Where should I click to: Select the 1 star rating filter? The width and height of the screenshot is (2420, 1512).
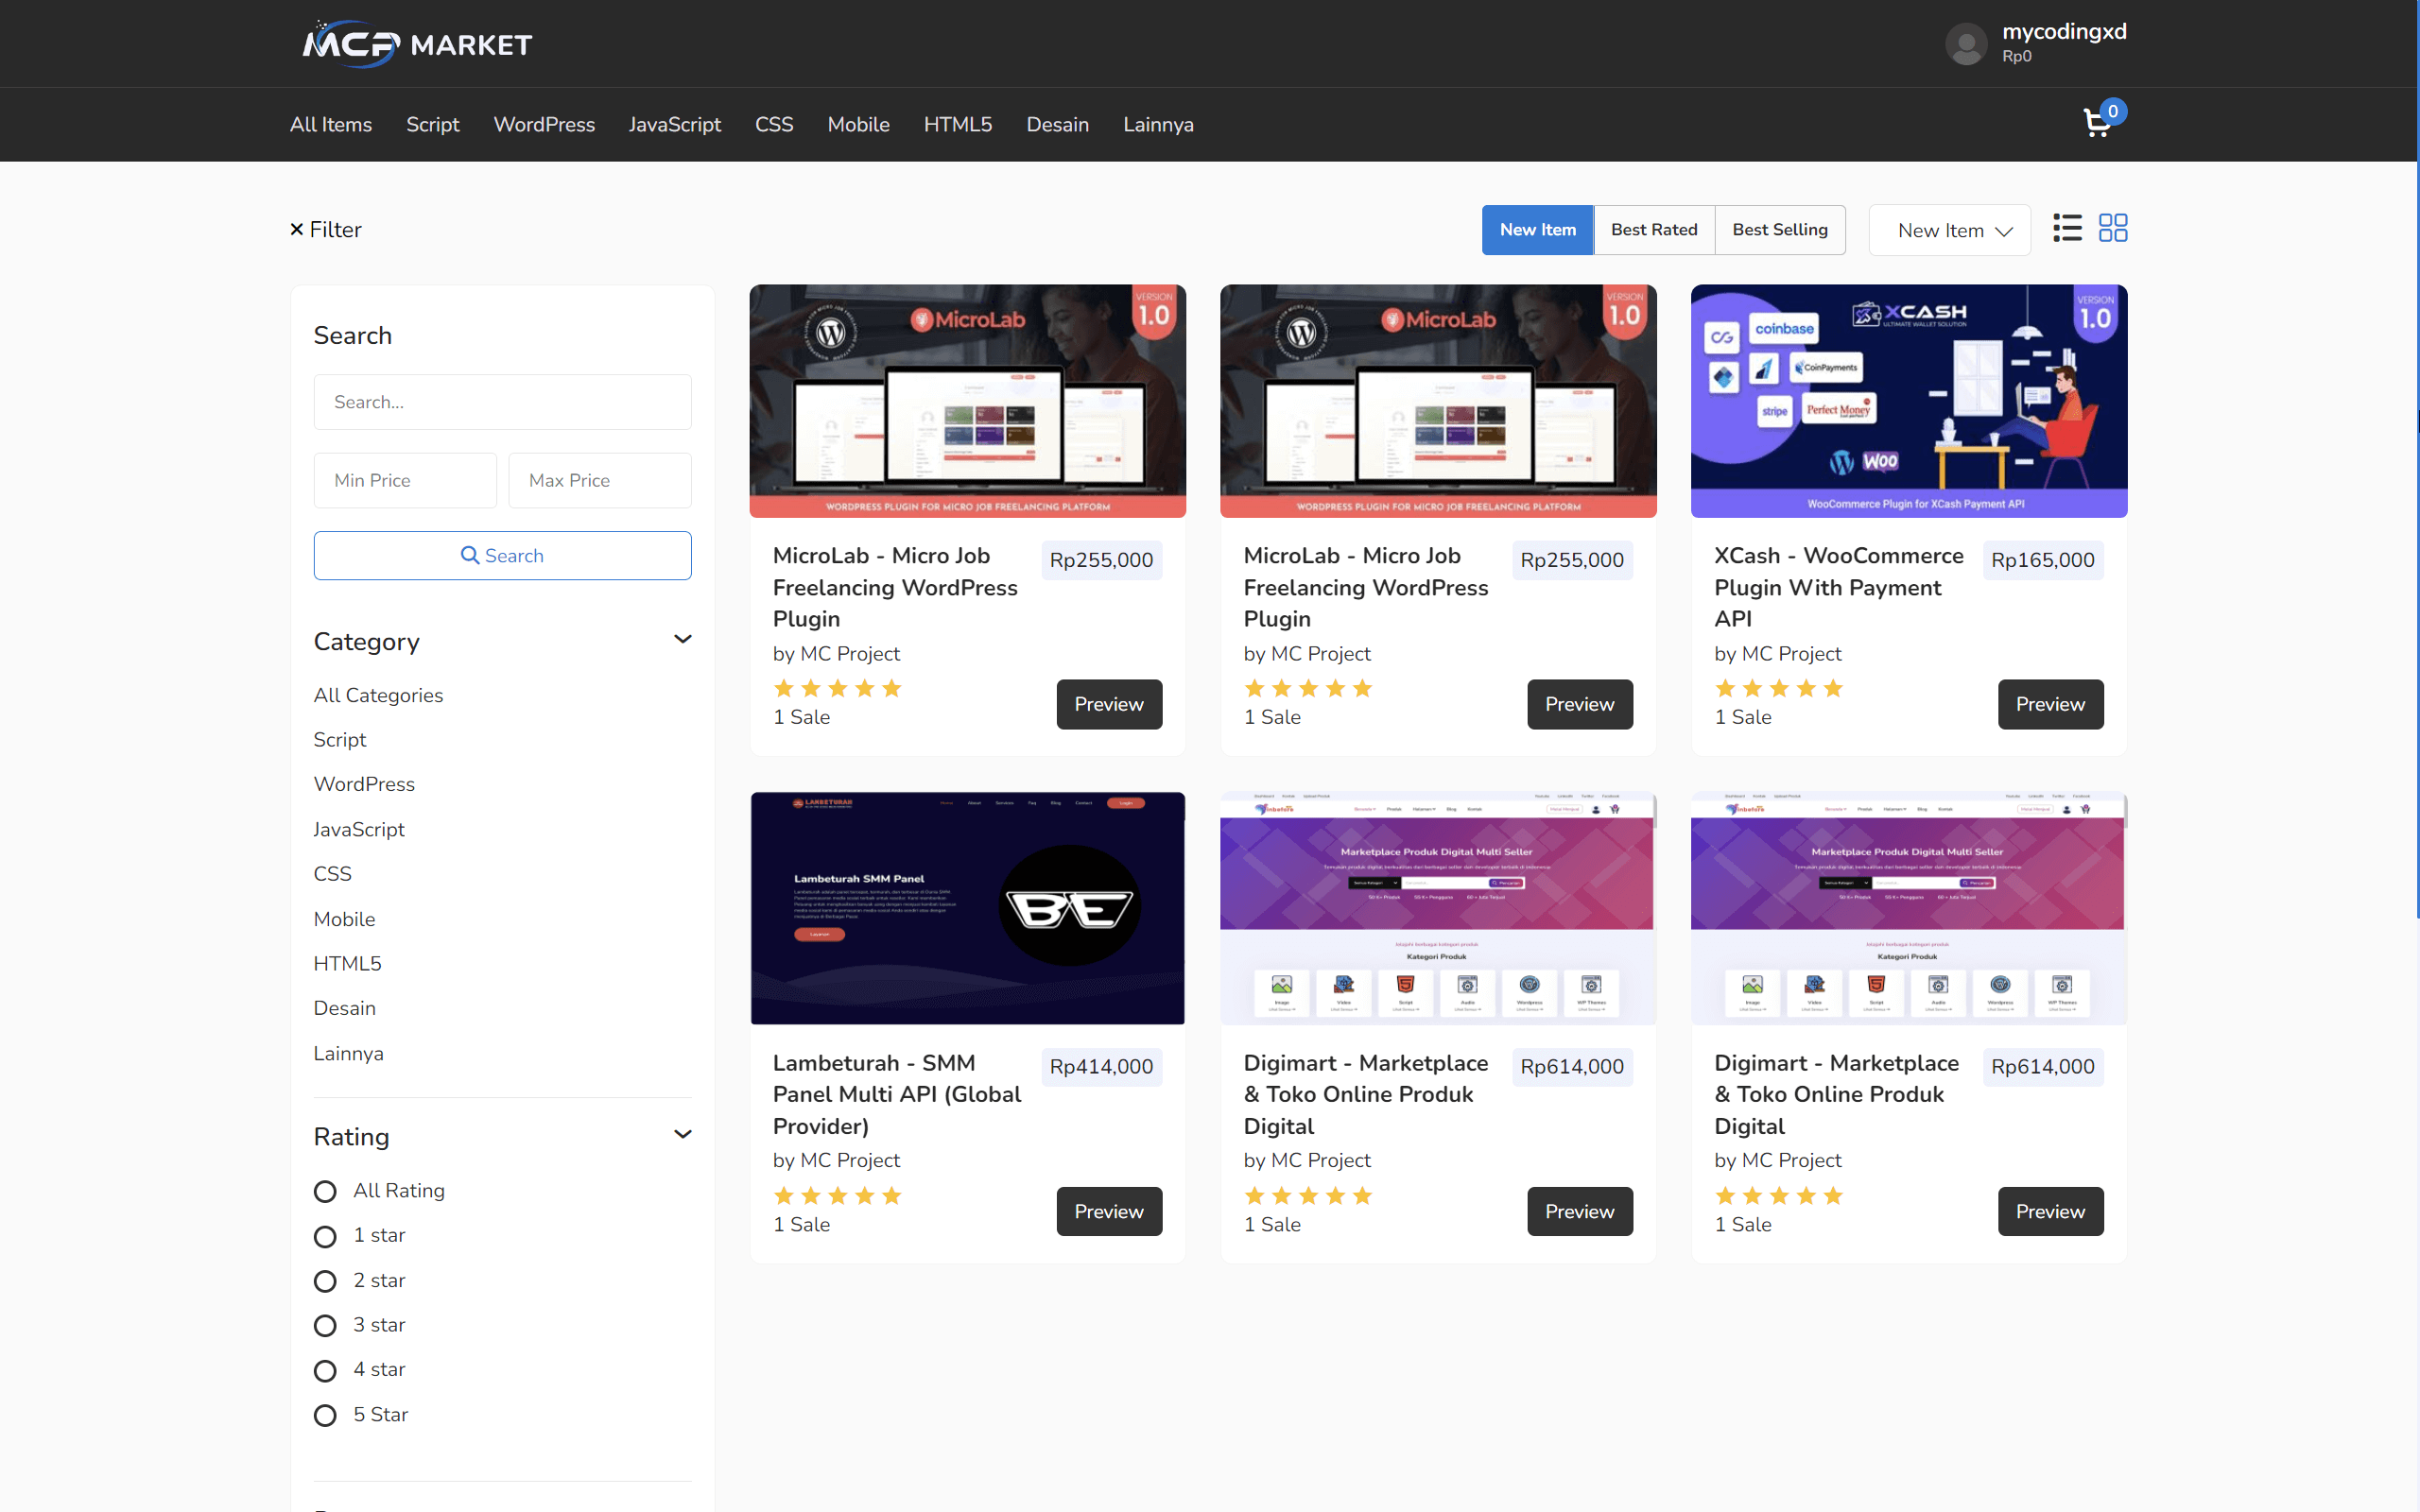325,1236
